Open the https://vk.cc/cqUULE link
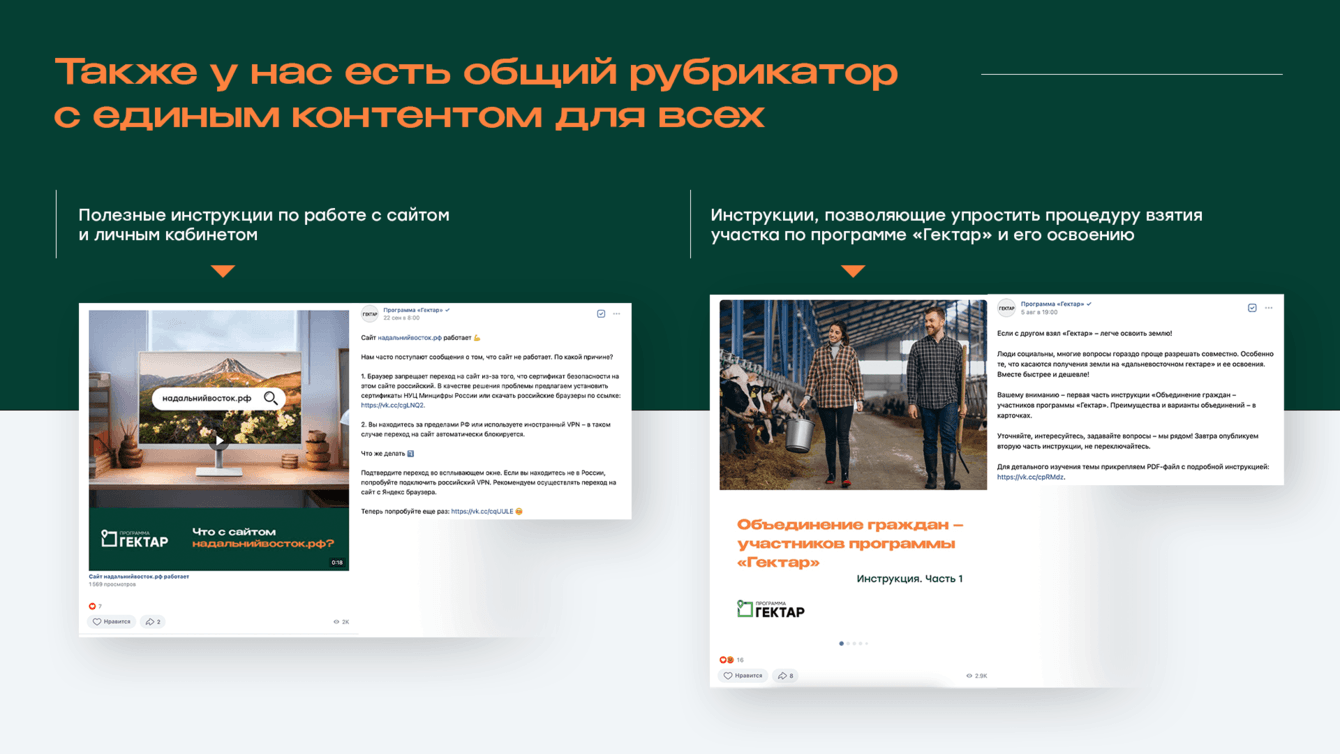Screen dimensions: 1340x754 [x=482, y=511]
